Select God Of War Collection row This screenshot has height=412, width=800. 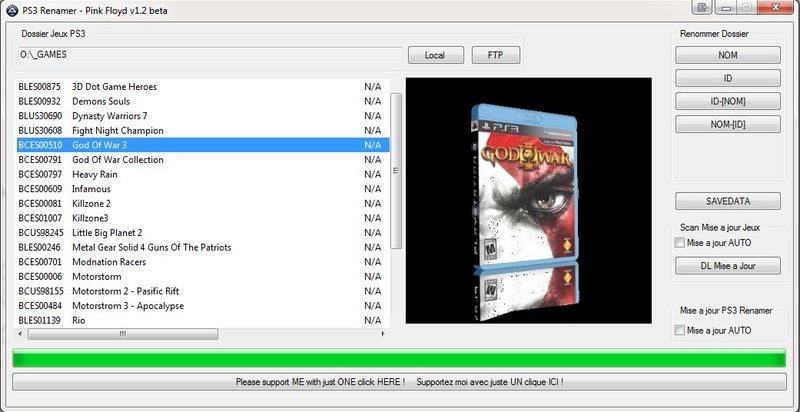point(203,160)
